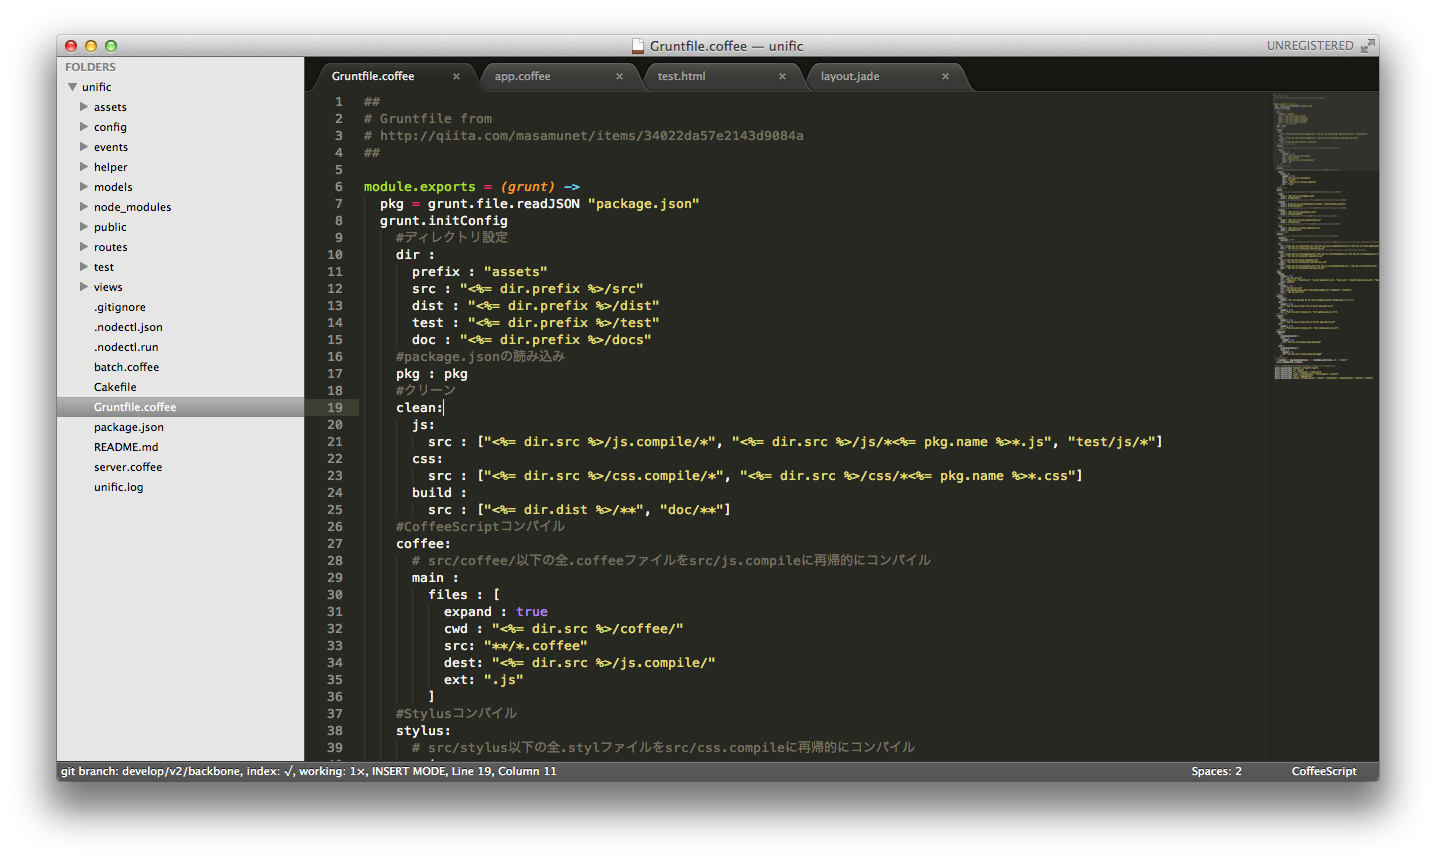Click the minimap code overview
This screenshot has width=1436, height=860.
[1325, 236]
